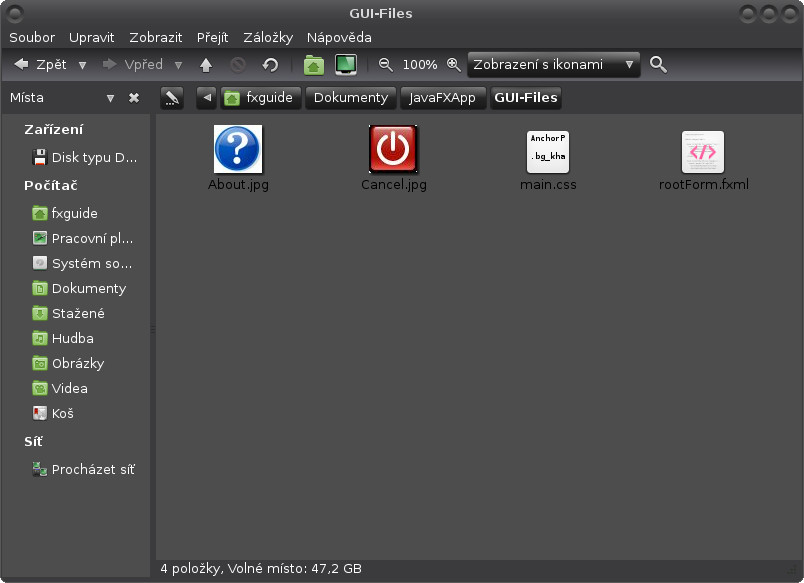This screenshot has width=804, height=583.
Task: Open the Vpřed history dropdown arrow
Action: [178, 65]
